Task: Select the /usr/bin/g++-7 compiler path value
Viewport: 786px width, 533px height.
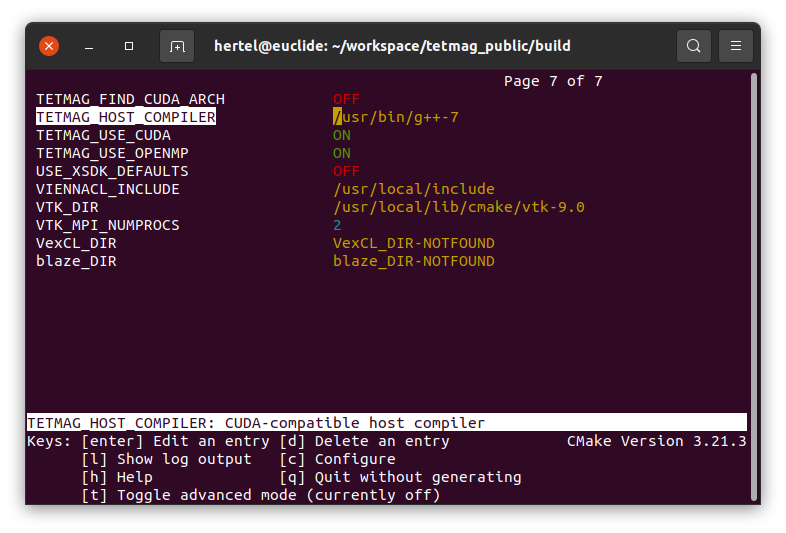Action: pyautogui.click(x=396, y=117)
